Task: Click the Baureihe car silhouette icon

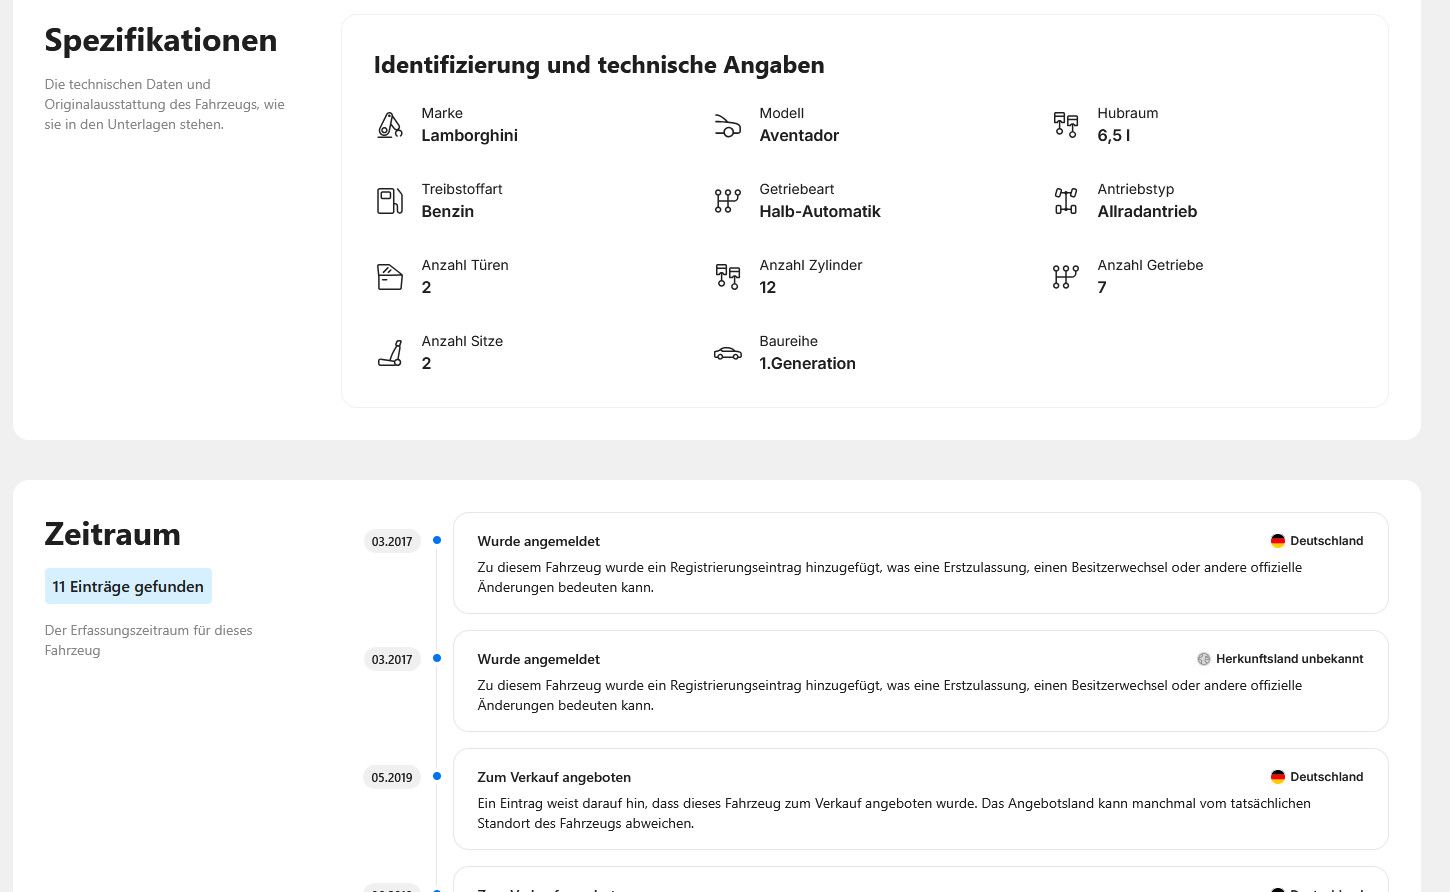Action: 728,353
